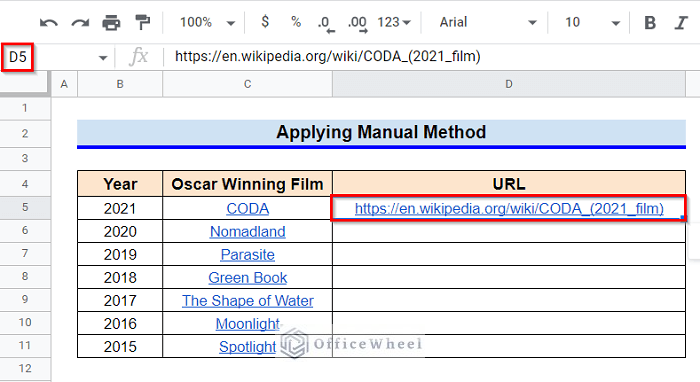This screenshot has width=700, height=382.
Task: Select the Paint format roller icon
Action: click(142, 22)
